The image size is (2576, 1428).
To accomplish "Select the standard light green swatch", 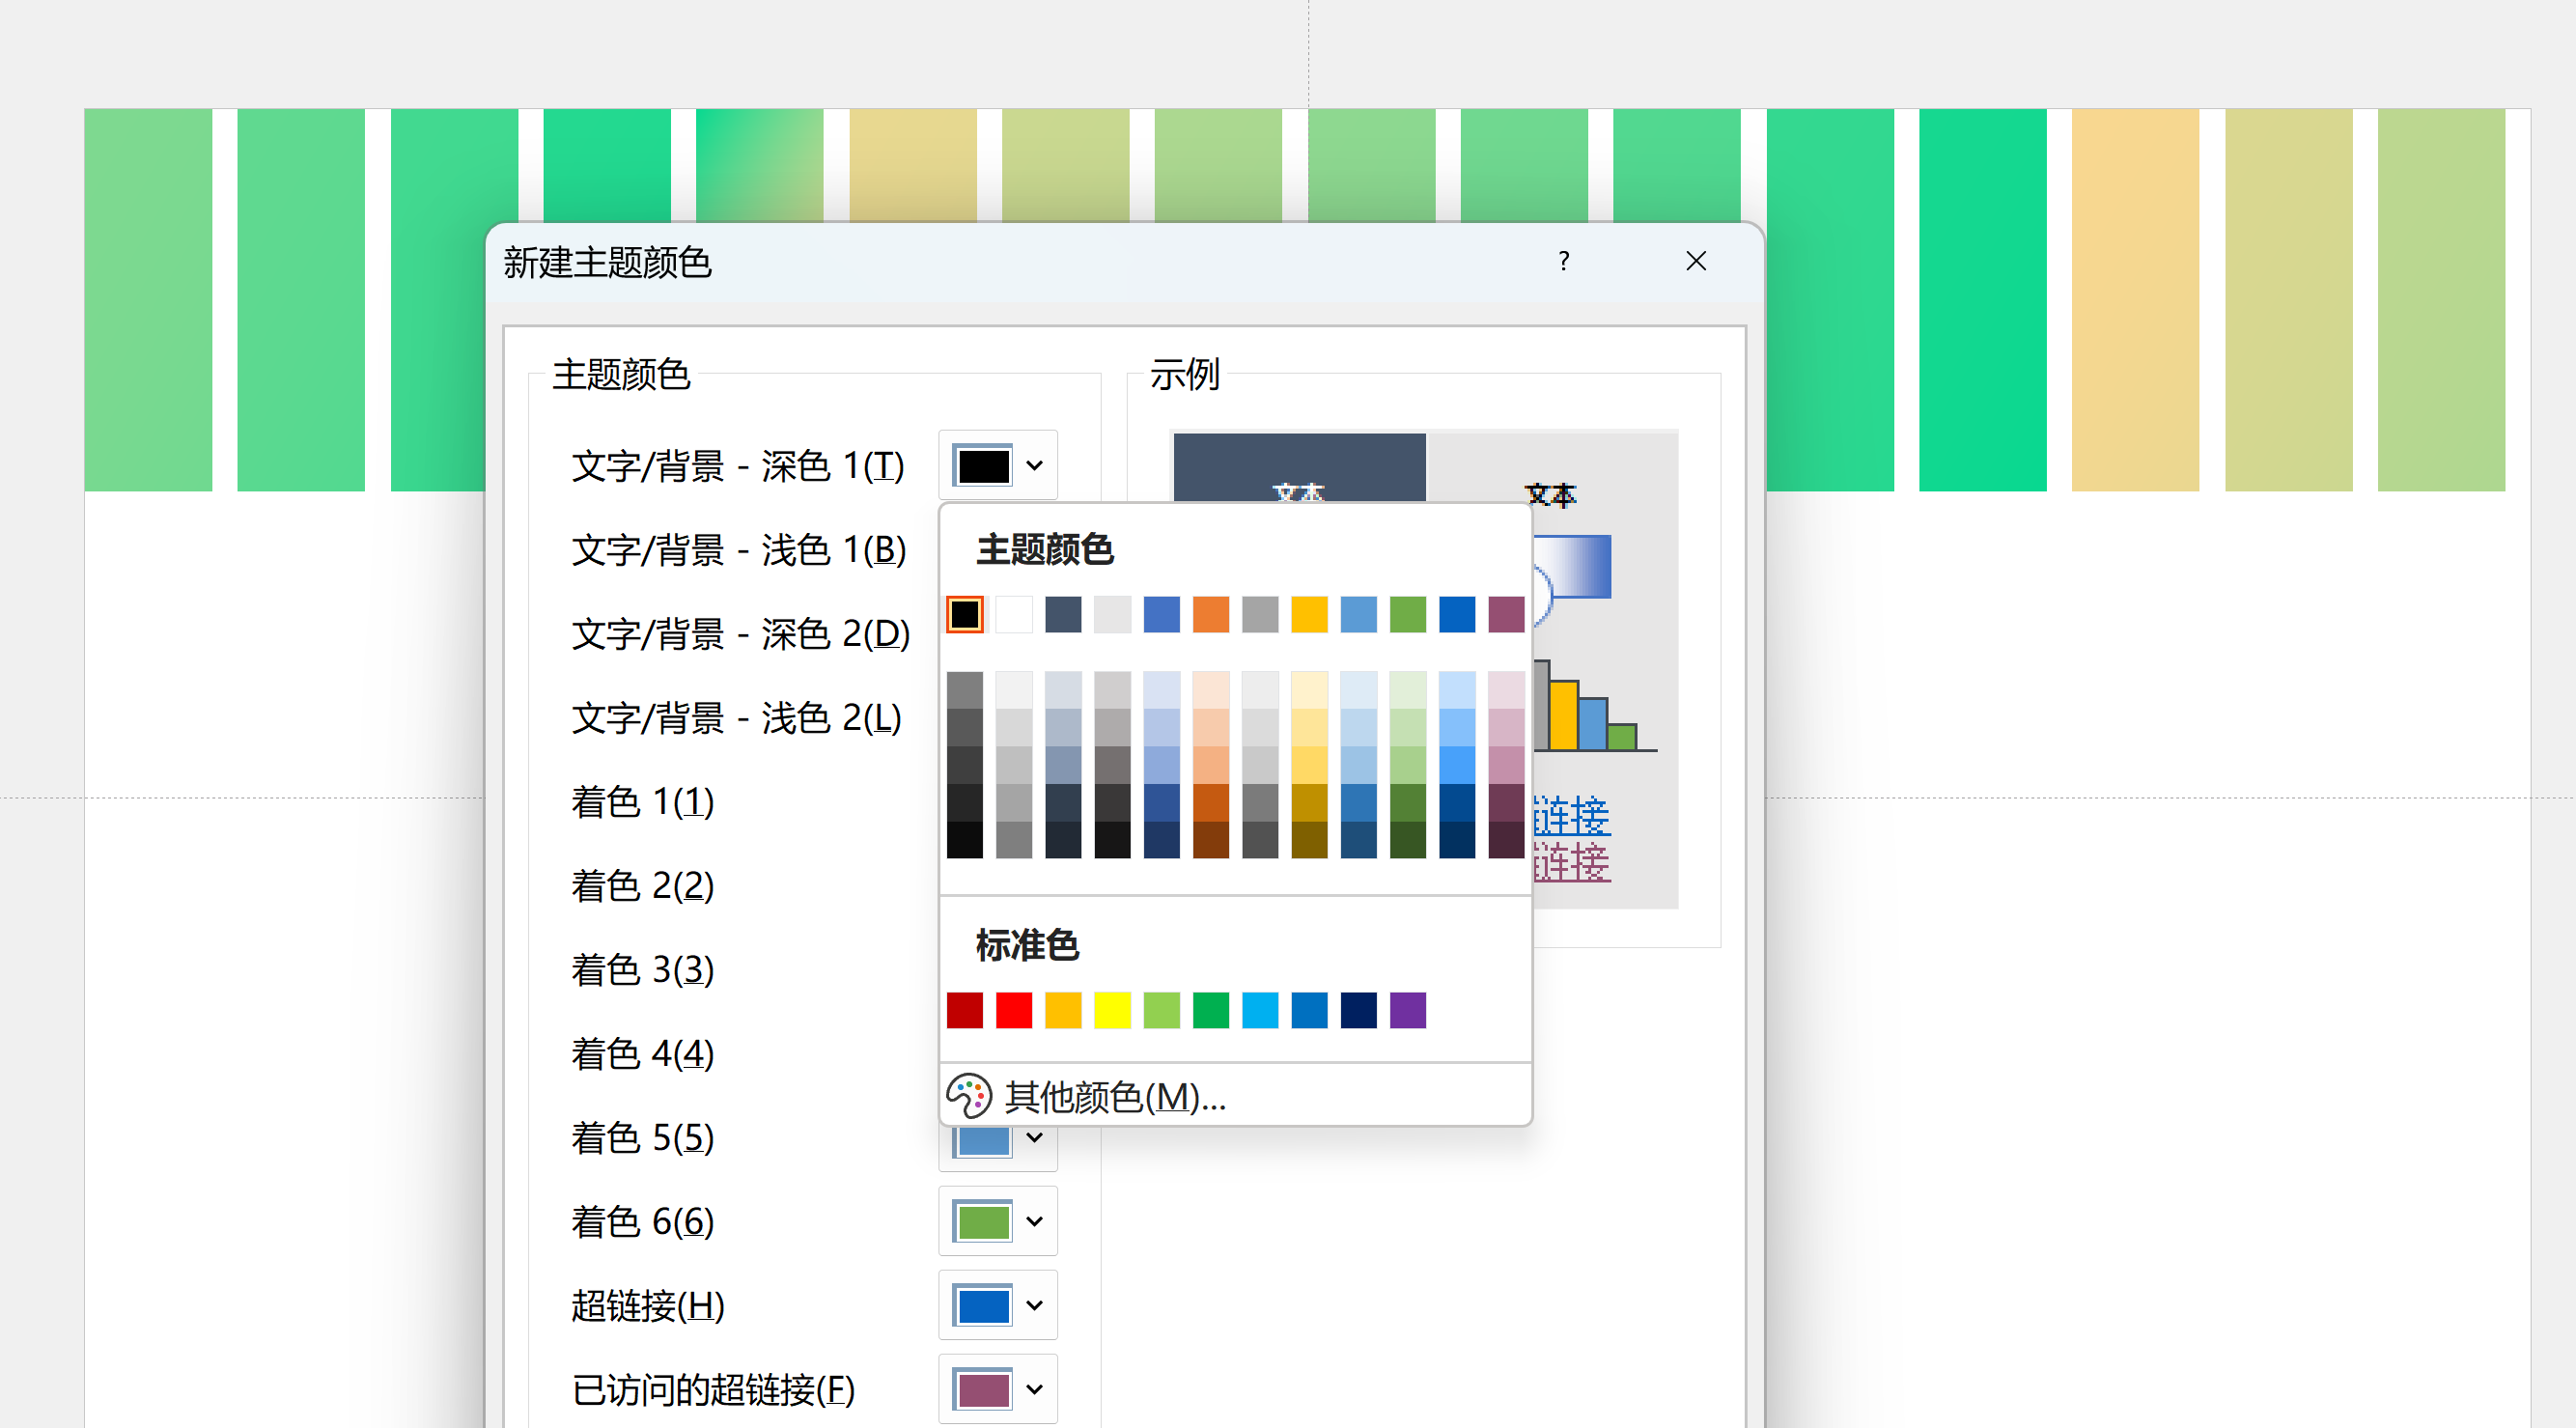I will (1162, 1010).
